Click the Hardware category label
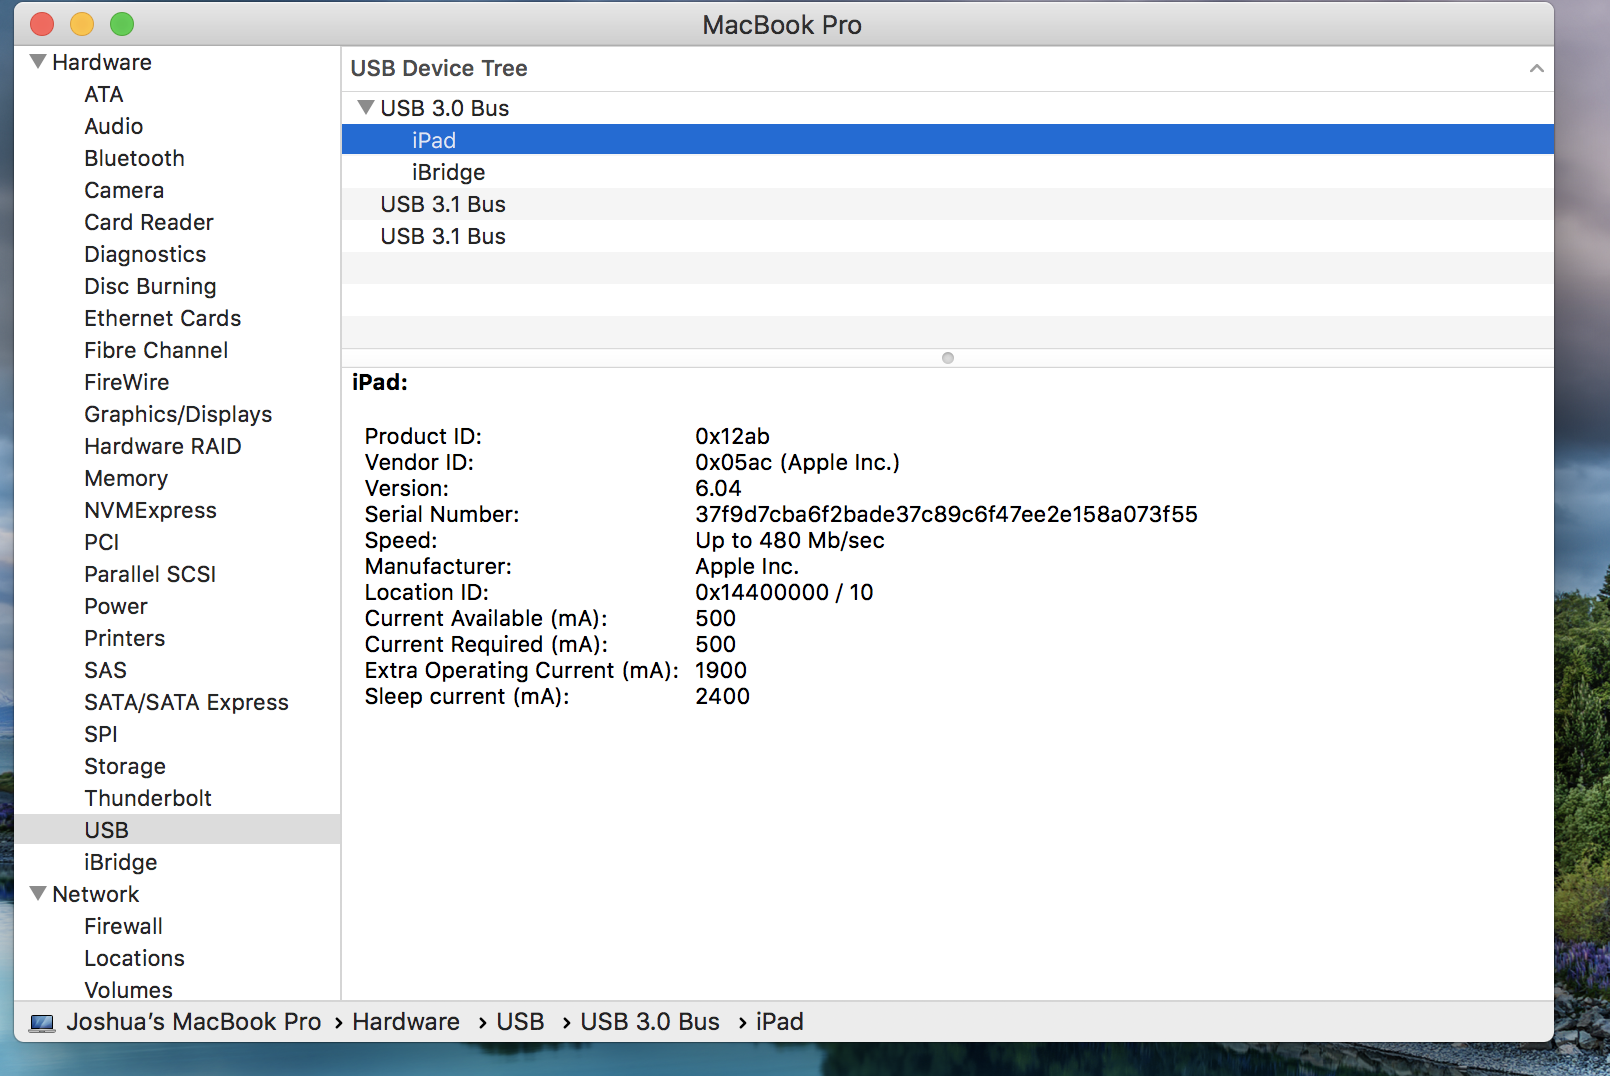This screenshot has width=1610, height=1076. click(102, 62)
